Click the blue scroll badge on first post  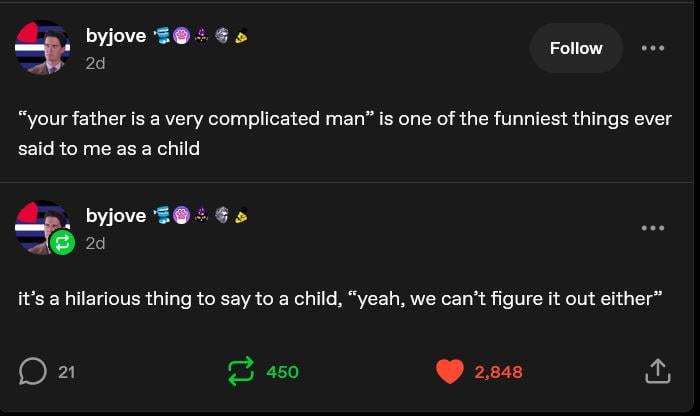point(162,37)
